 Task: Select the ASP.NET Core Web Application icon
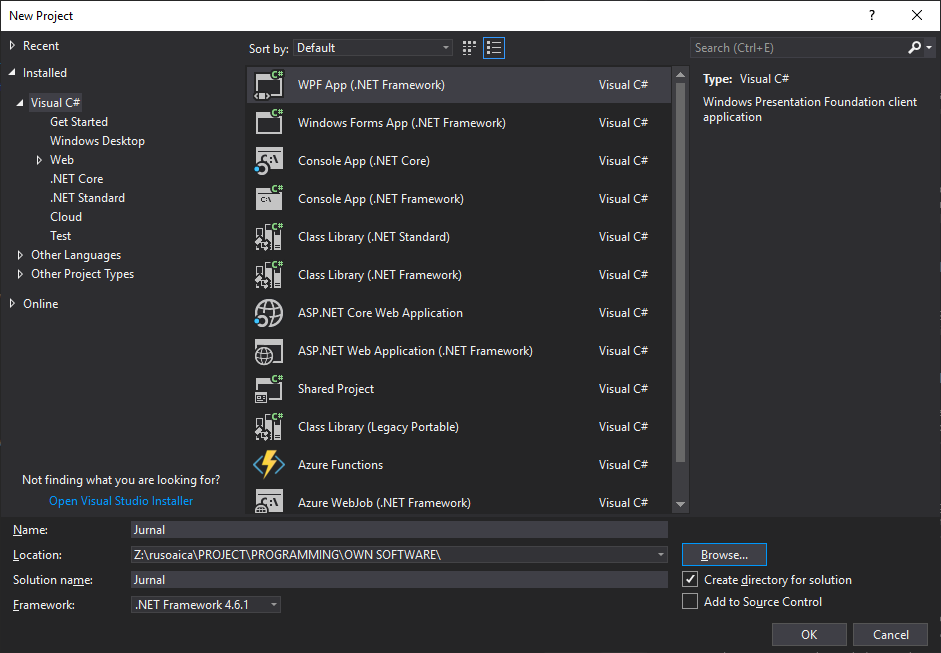[x=269, y=313]
